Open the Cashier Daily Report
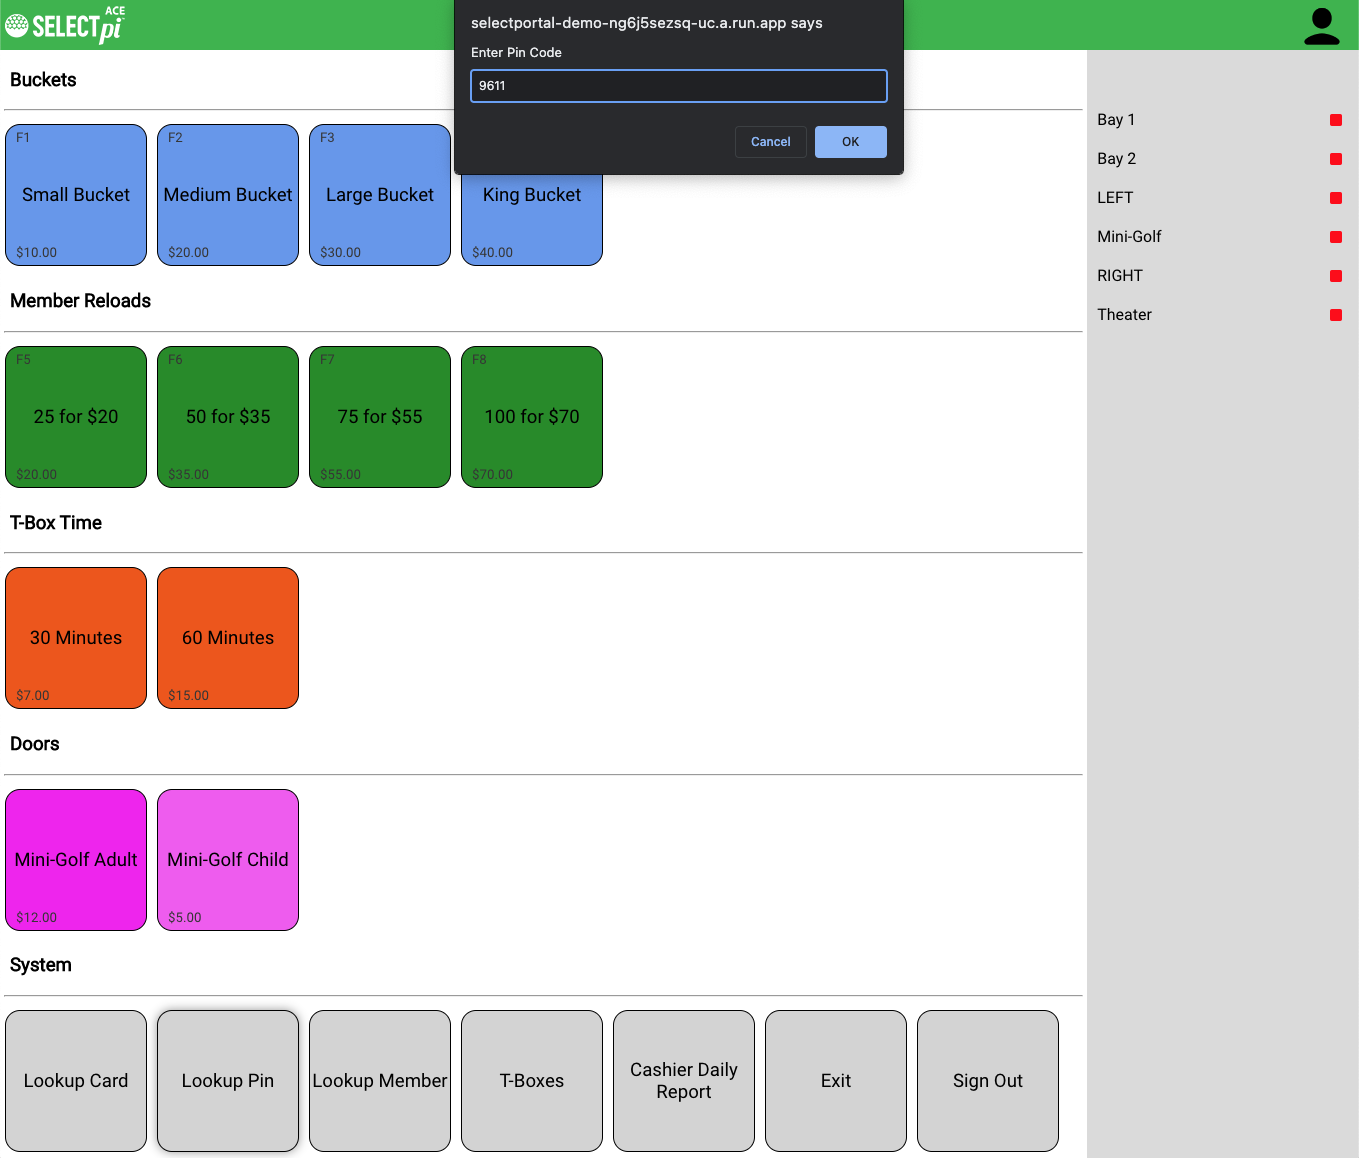The image size is (1359, 1158). tap(684, 1081)
